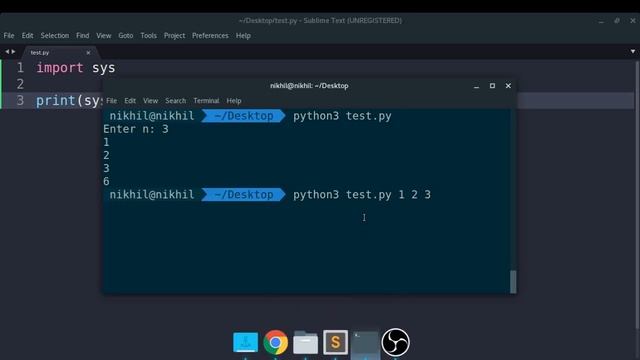Image resolution: width=640 pixels, height=360 pixels.
Task: Open the terminal File menu
Action: 111,100
